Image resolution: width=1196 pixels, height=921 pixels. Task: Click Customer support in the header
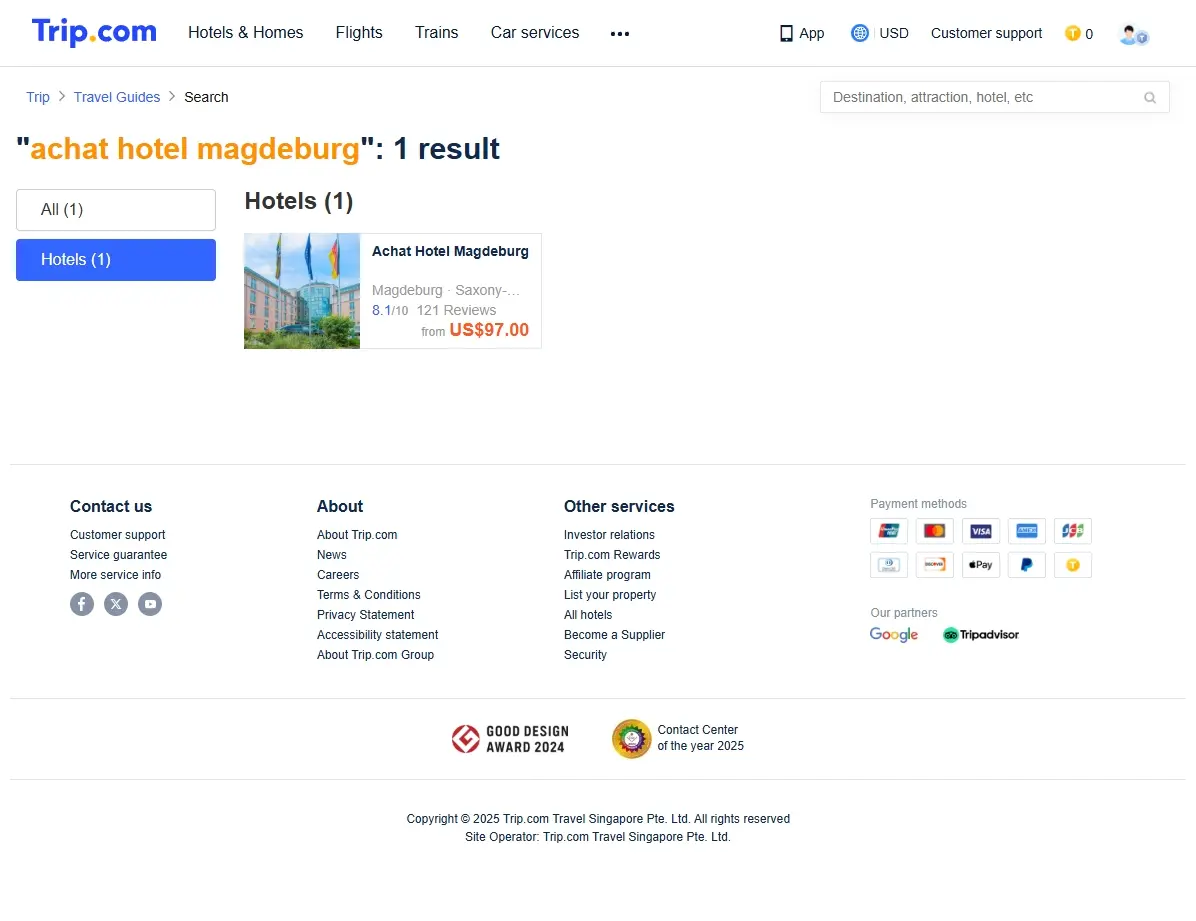[x=986, y=34]
